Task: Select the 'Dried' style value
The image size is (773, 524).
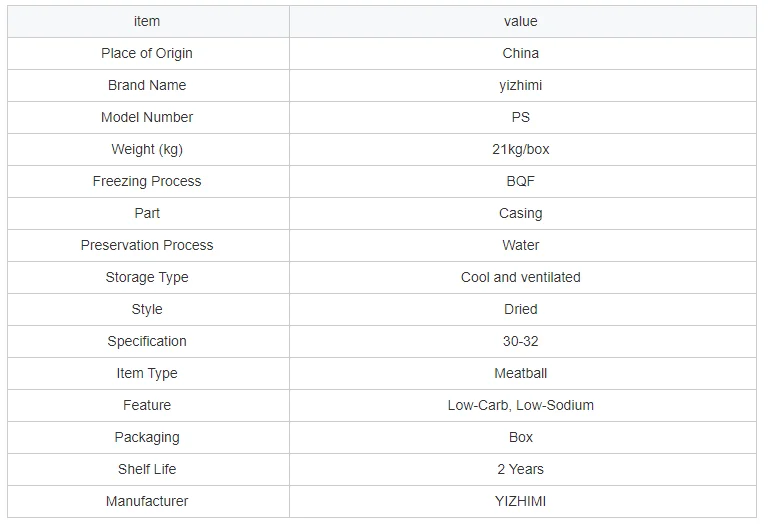Action: pyautogui.click(x=520, y=309)
